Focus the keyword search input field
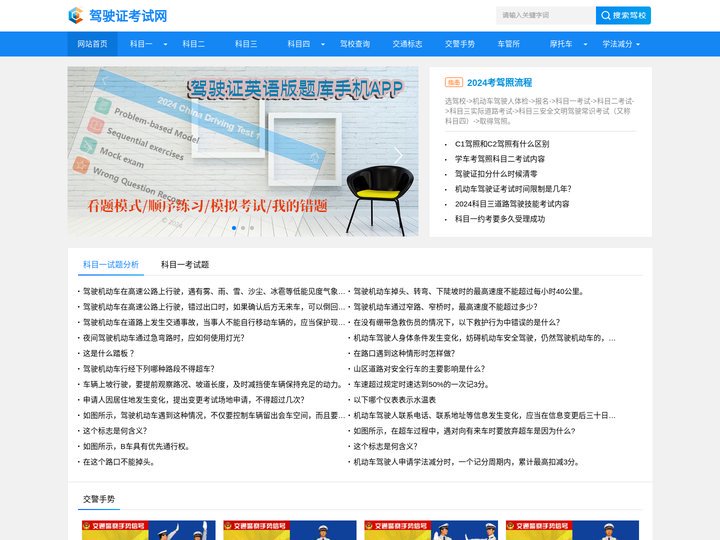 click(x=546, y=15)
